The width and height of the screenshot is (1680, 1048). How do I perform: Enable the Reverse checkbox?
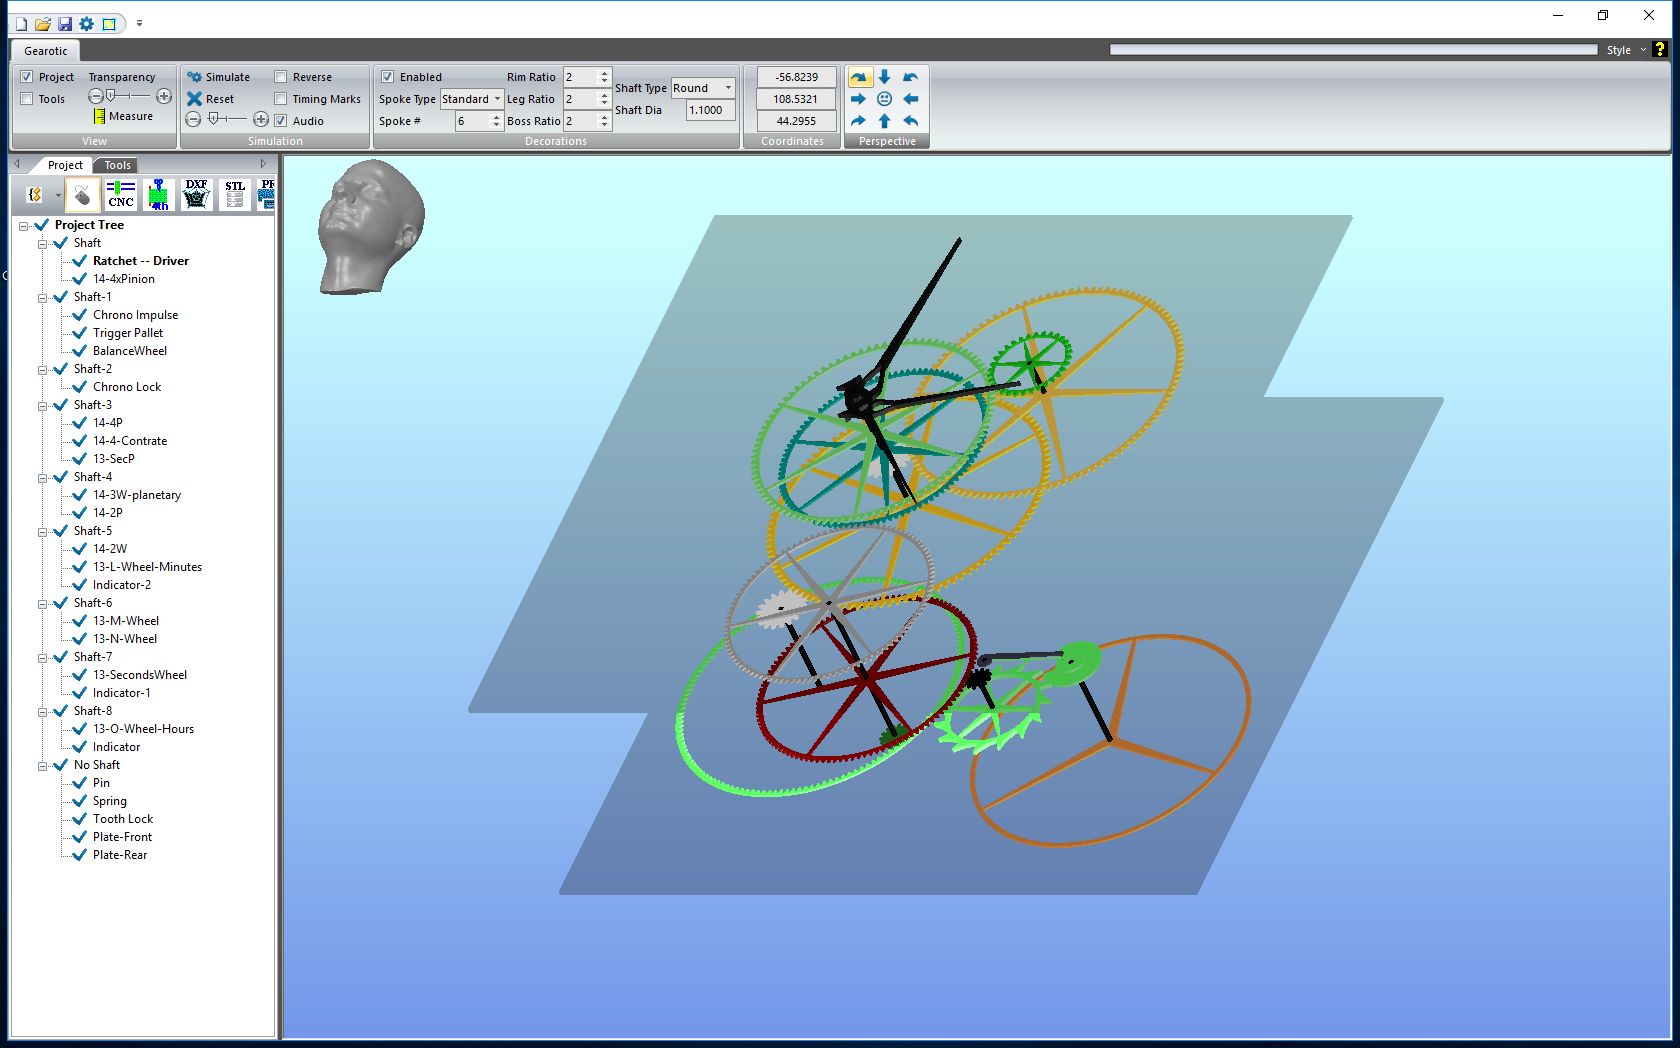[x=281, y=77]
